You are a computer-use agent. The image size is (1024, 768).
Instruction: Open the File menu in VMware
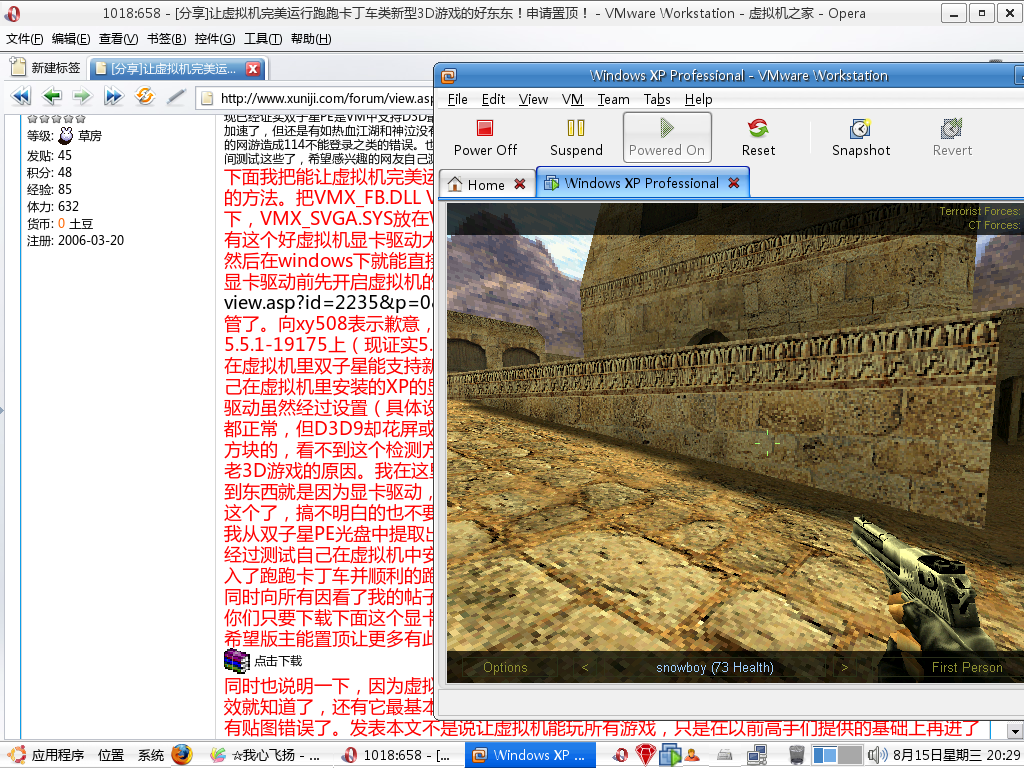457,99
